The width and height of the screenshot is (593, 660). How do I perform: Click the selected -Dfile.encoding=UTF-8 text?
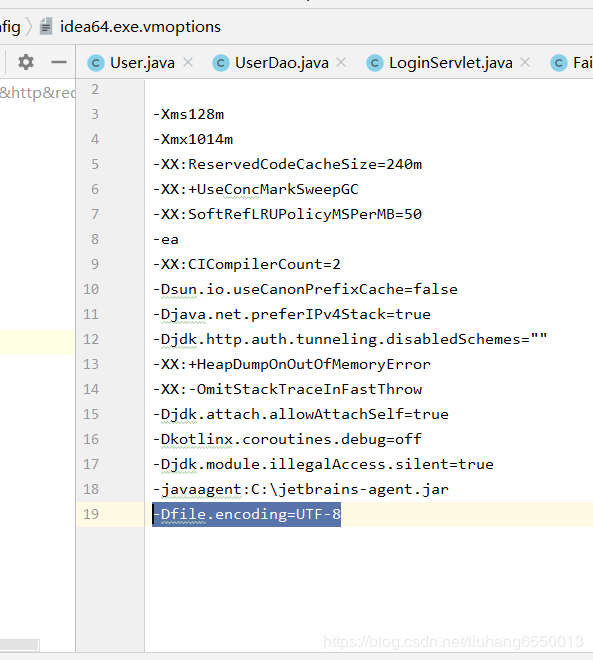(247, 514)
